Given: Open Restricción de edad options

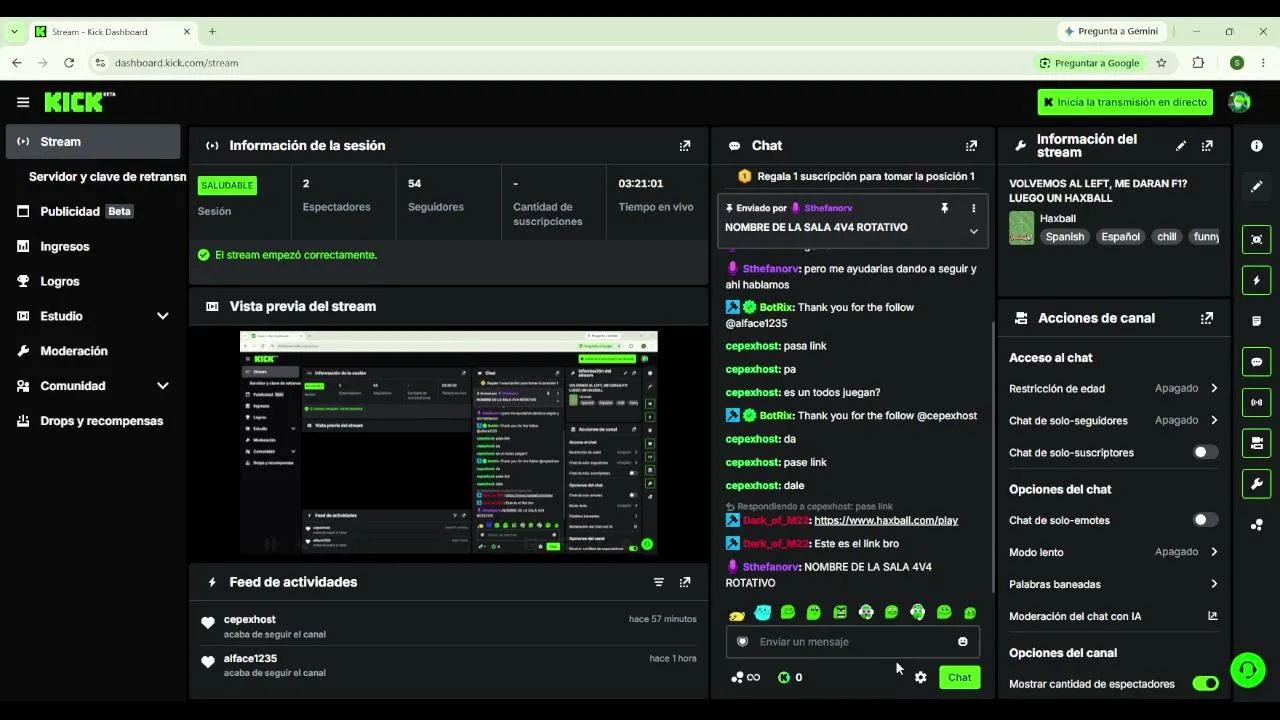Looking at the screenshot, I should 1113,388.
